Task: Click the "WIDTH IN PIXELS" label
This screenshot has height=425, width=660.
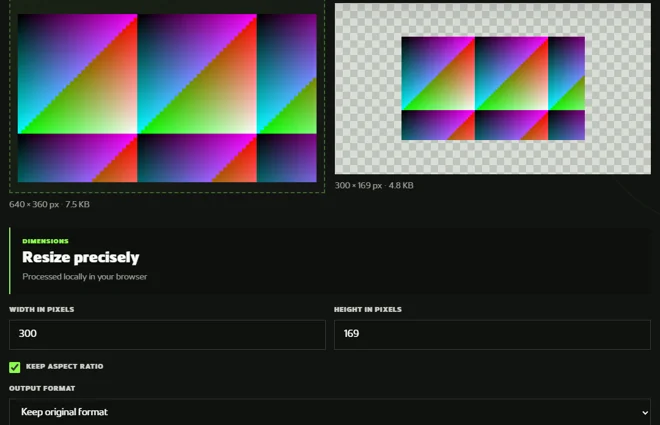Action: [42, 309]
